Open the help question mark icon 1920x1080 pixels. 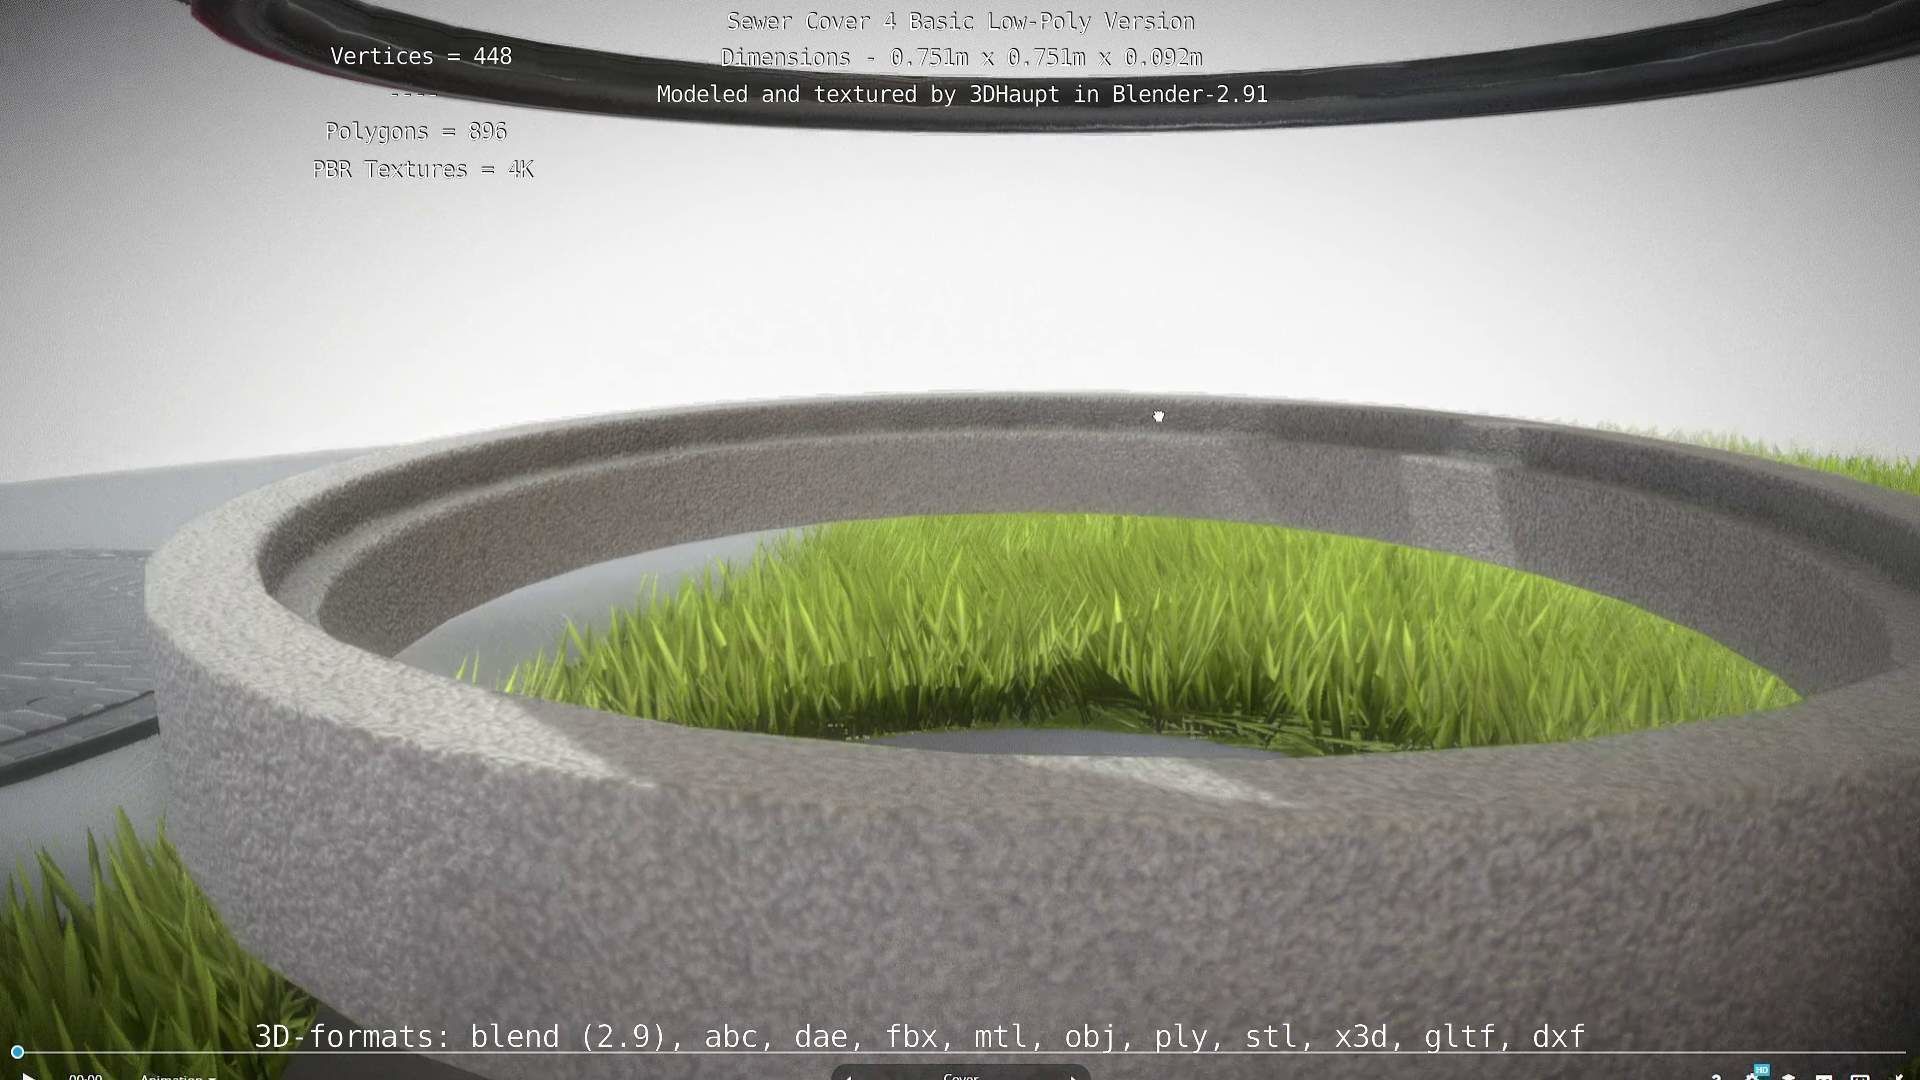click(x=1716, y=1077)
